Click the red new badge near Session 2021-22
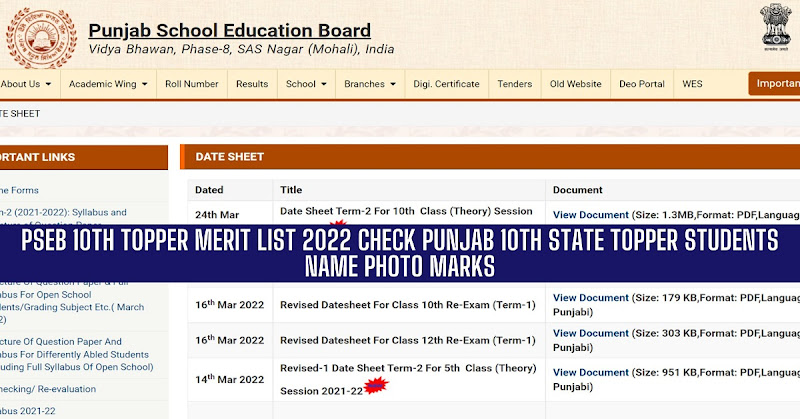The width and height of the screenshot is (800, 419). click(x=375, y=385)
